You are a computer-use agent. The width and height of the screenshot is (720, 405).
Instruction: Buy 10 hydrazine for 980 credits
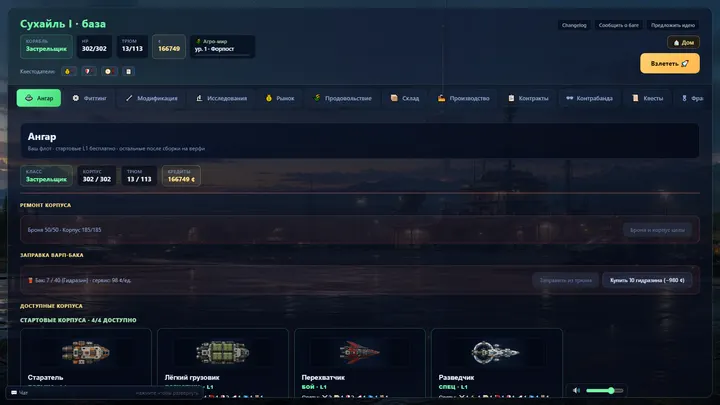pyautogui.click(x=647, y=280)
